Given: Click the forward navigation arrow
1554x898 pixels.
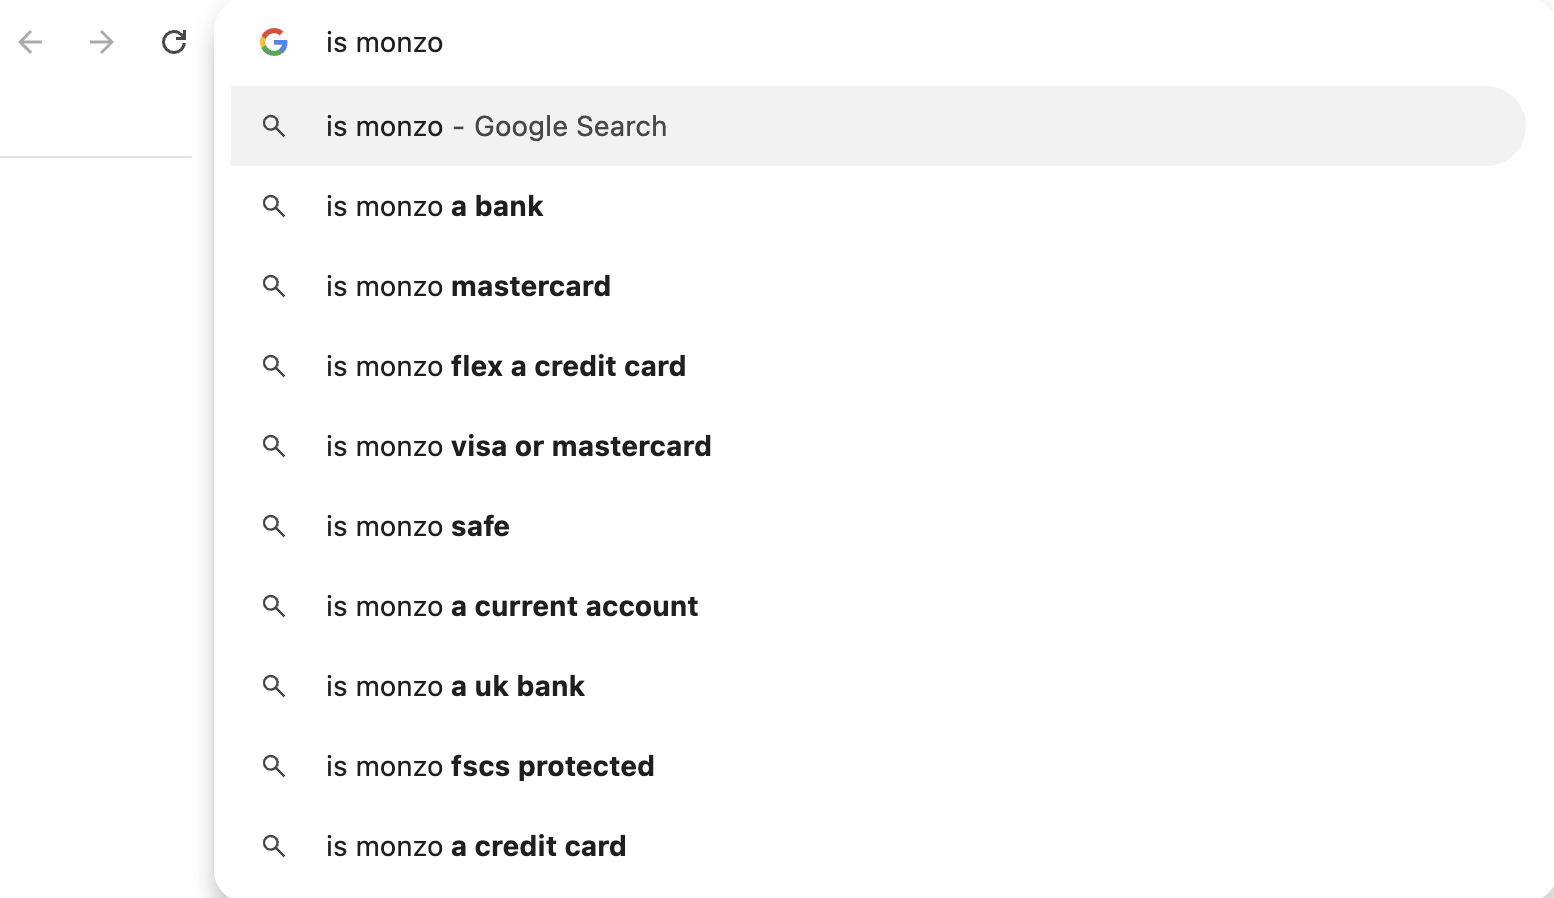Looking at the screenshot, I should 100,42.
